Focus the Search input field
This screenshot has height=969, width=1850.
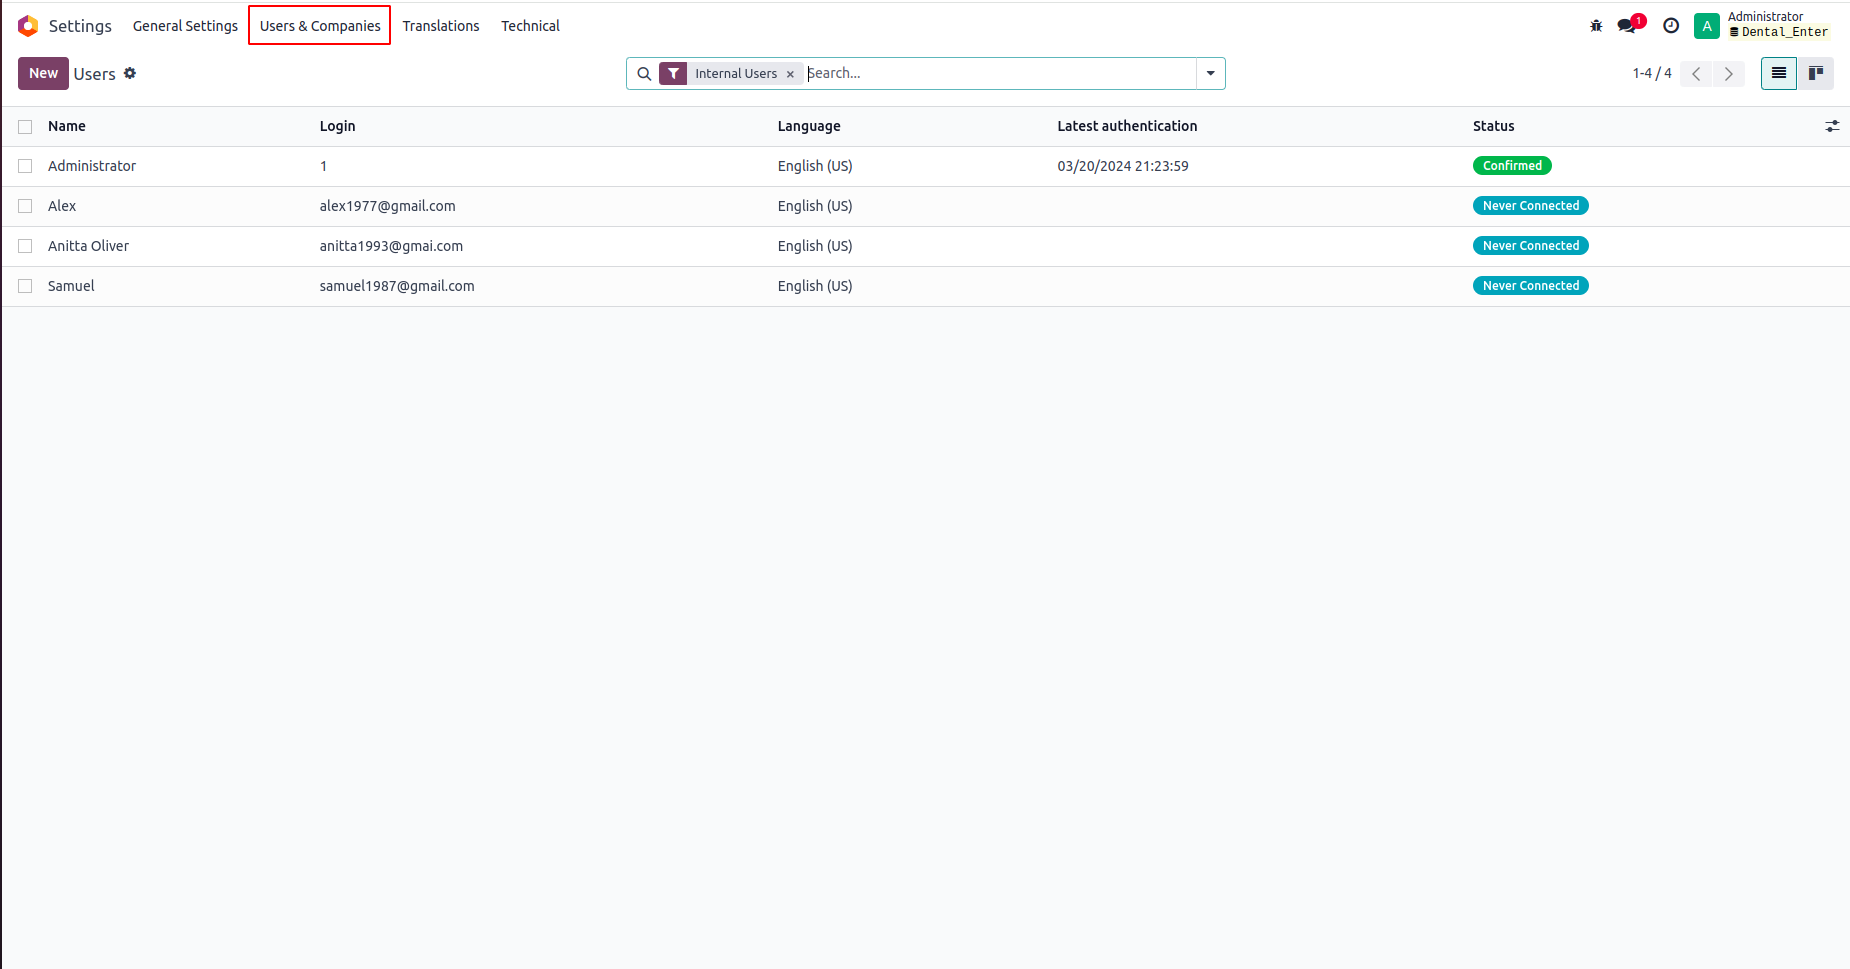pos(1000,73)
